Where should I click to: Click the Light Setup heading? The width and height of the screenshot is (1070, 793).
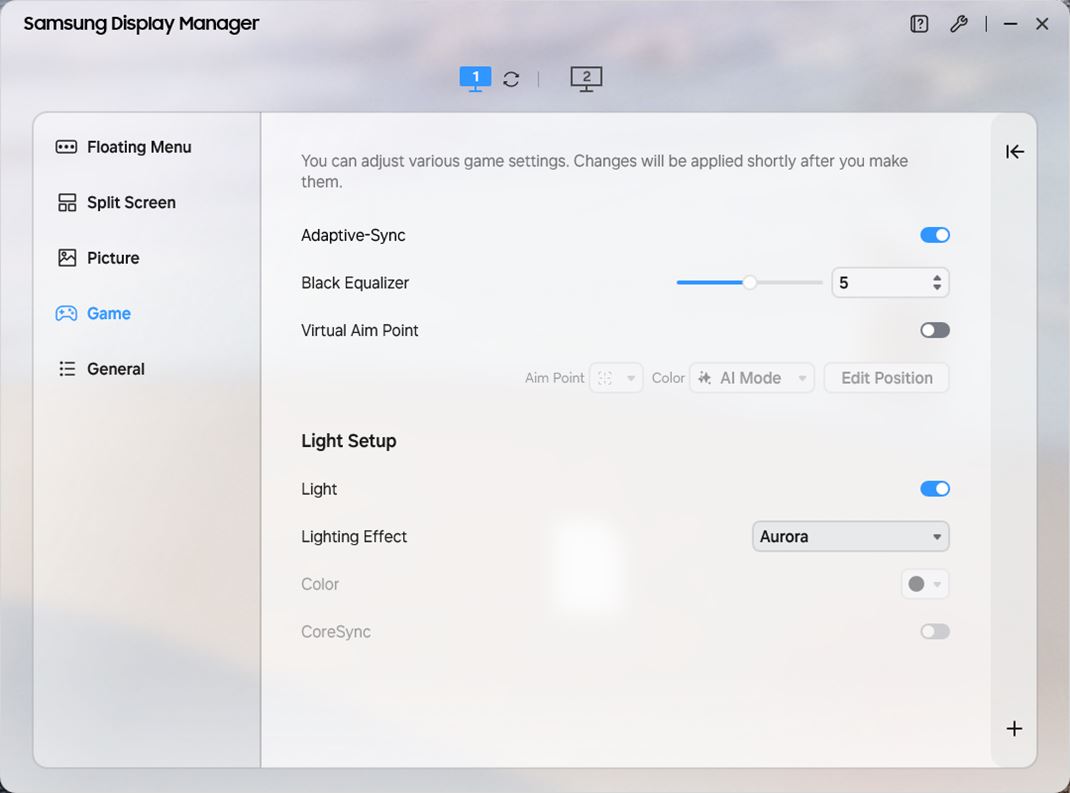click(x=349, y=441)
